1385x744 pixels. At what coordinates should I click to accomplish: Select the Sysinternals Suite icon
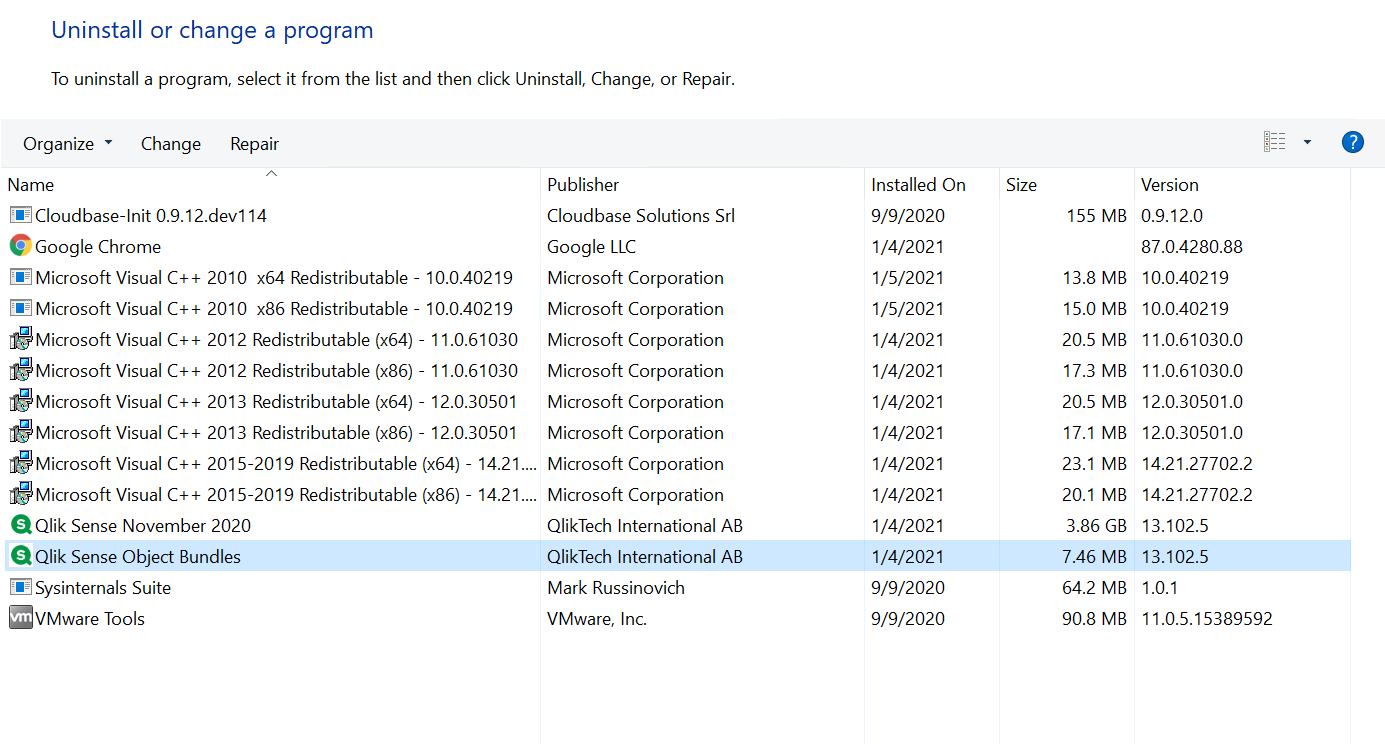tap(20, 587)
